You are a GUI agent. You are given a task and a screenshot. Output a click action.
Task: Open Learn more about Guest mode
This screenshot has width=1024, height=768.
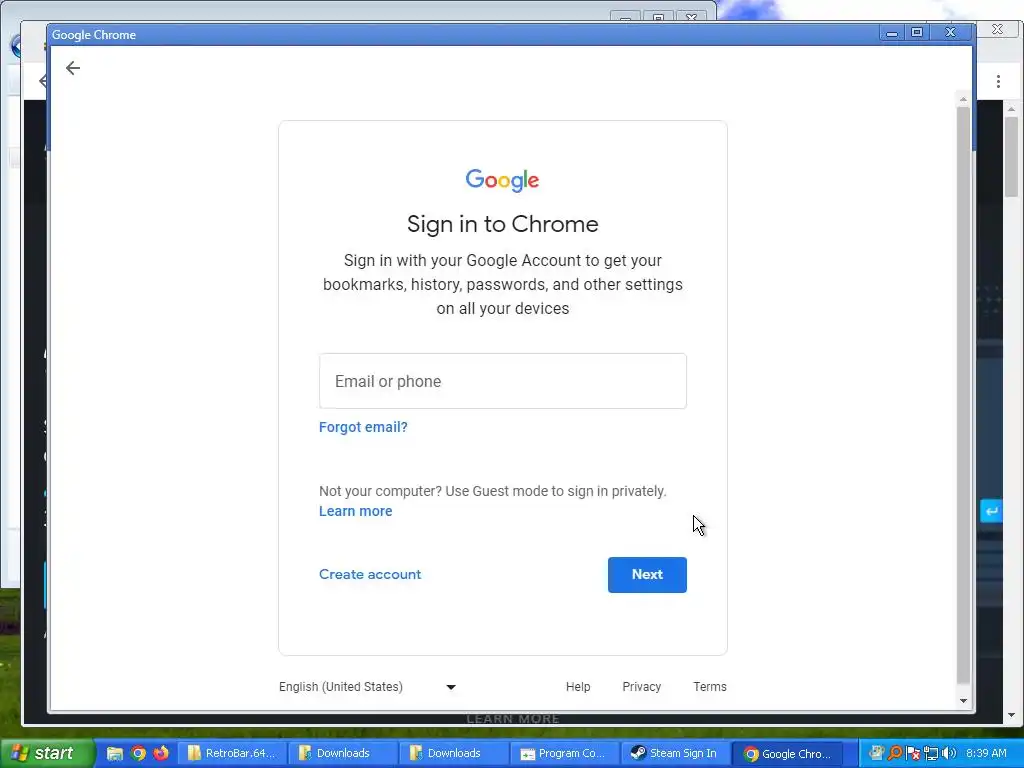point(355,511)
